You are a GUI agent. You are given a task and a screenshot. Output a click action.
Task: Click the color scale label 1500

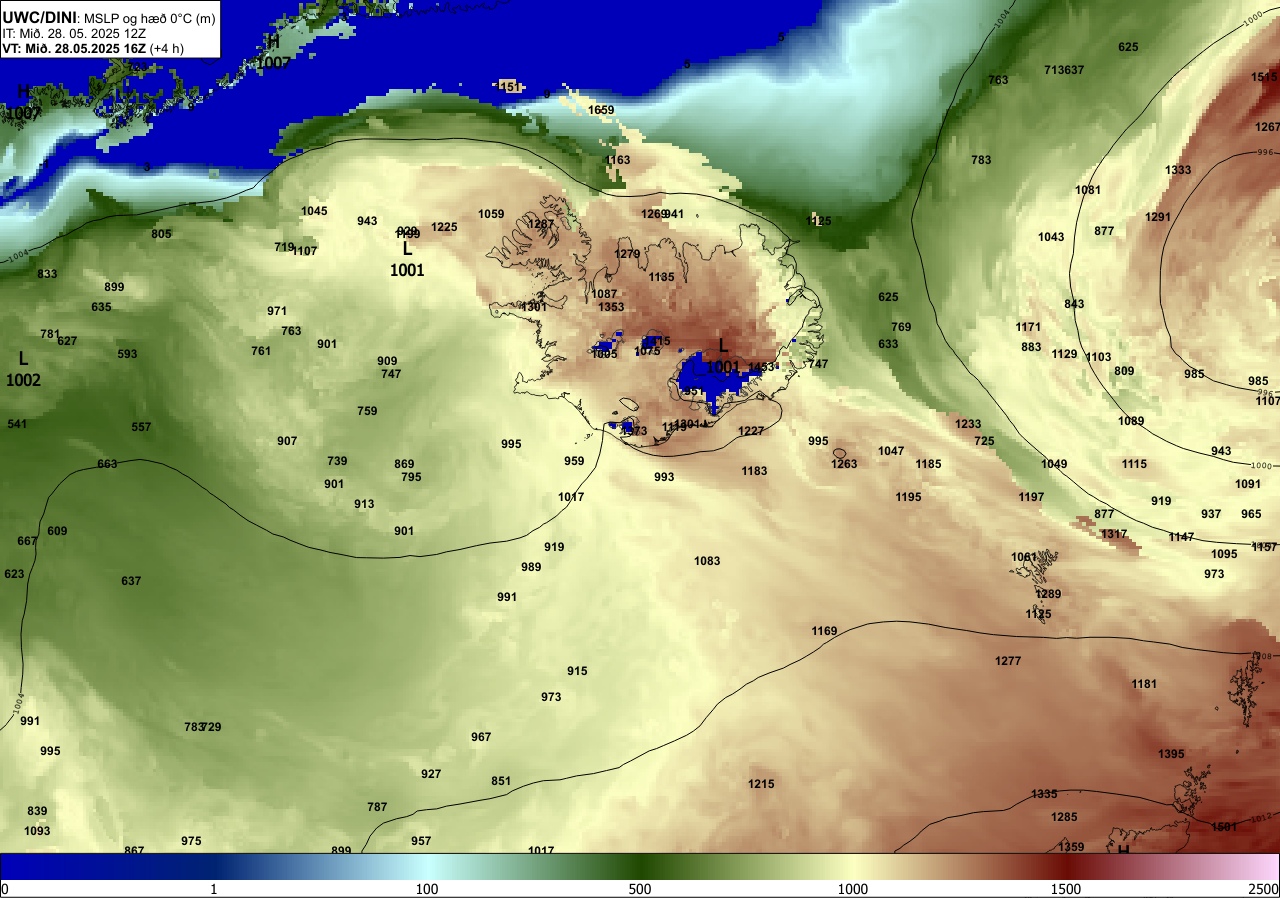click(1065, 889)
